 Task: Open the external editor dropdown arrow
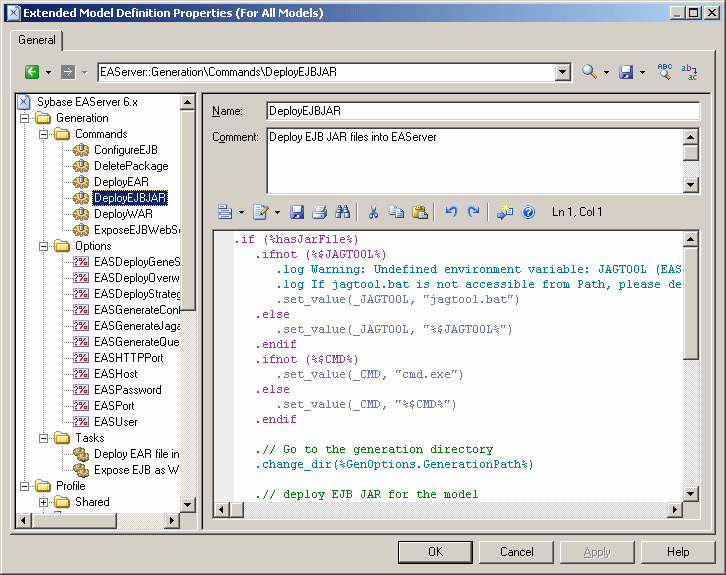coord(277,212)
